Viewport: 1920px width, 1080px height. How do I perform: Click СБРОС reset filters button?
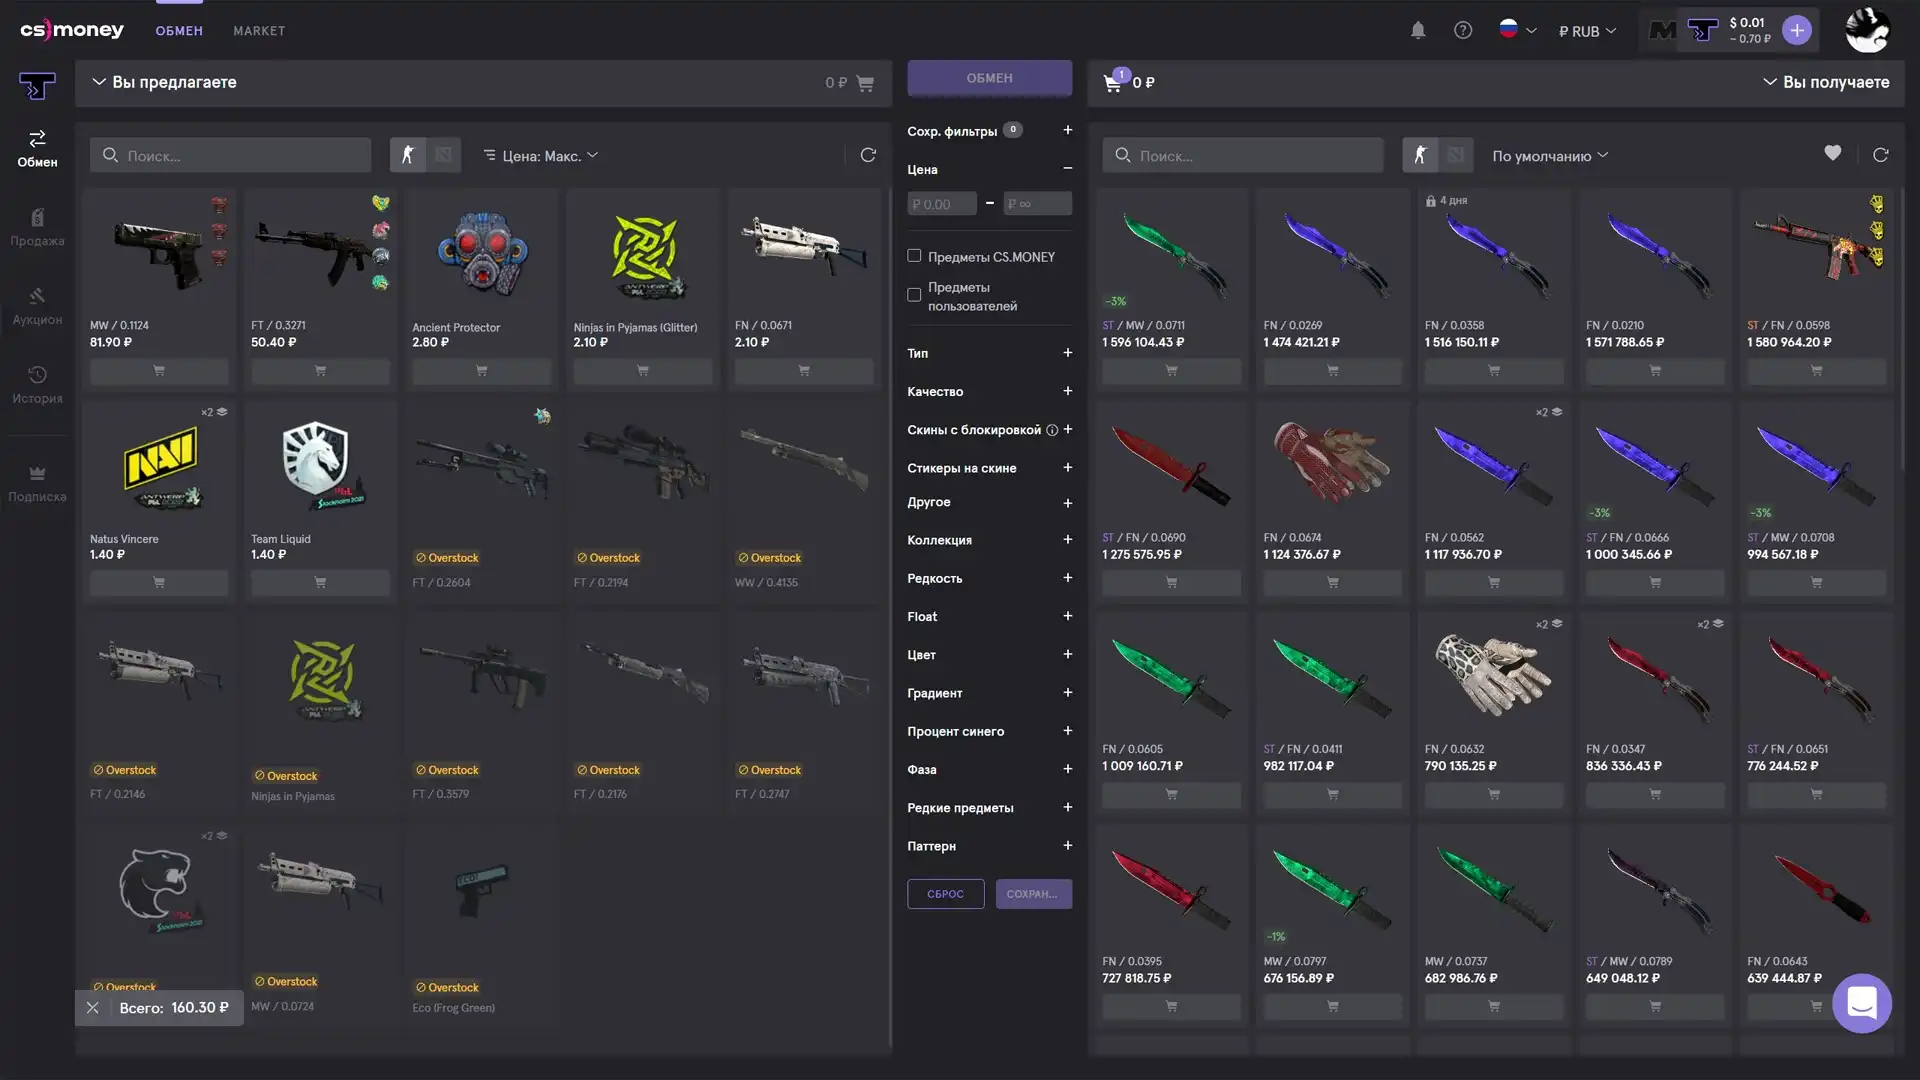point(945,894)
